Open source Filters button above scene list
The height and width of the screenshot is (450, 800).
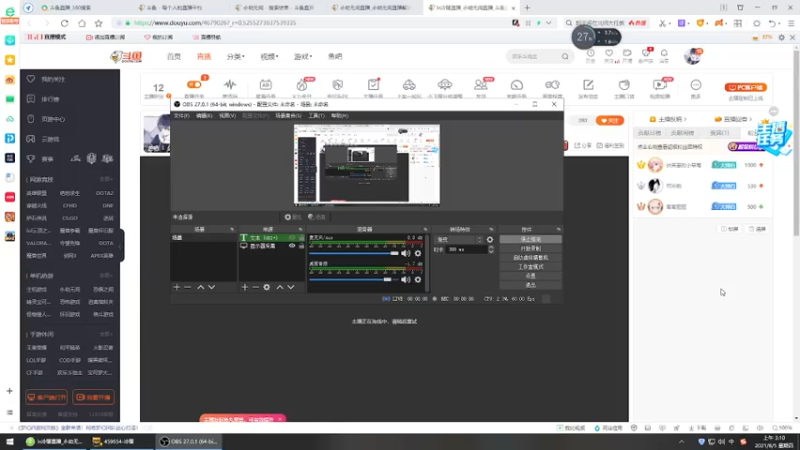pos(317,217)
